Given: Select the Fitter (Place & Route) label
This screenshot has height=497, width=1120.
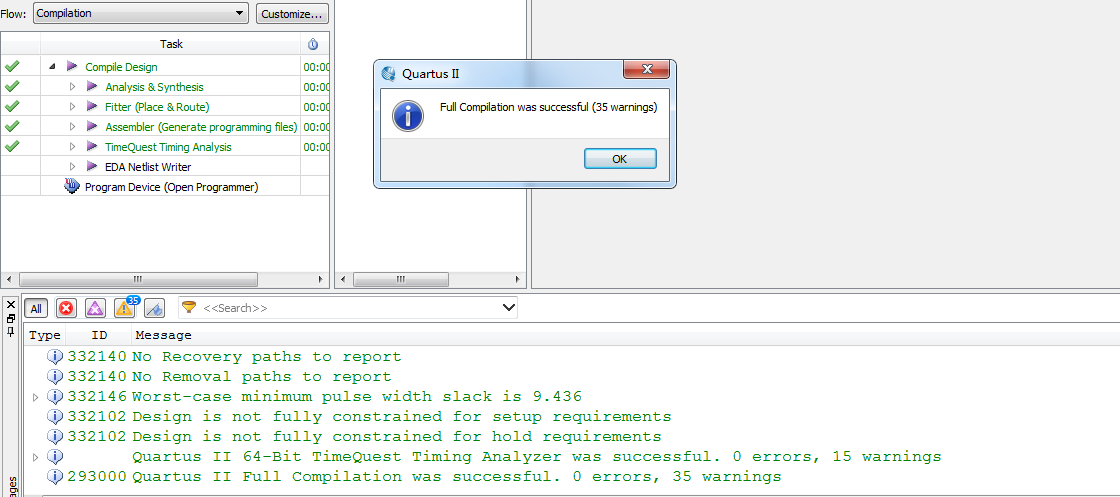Looking at the screenshot, I should [x=157, y=106].
